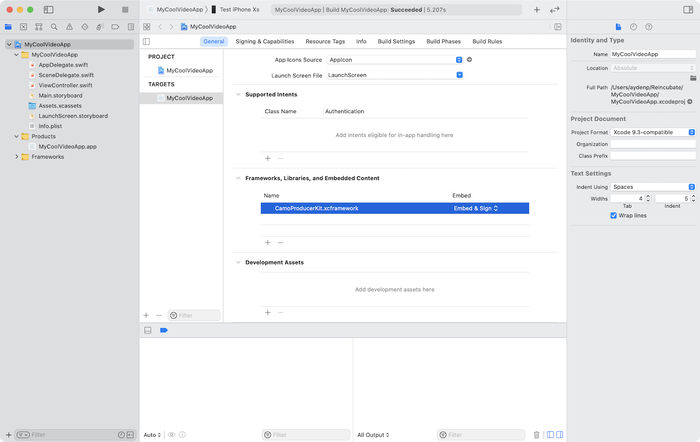
Task: Open the Quick Help inspector icon
Action: (649, 27)
